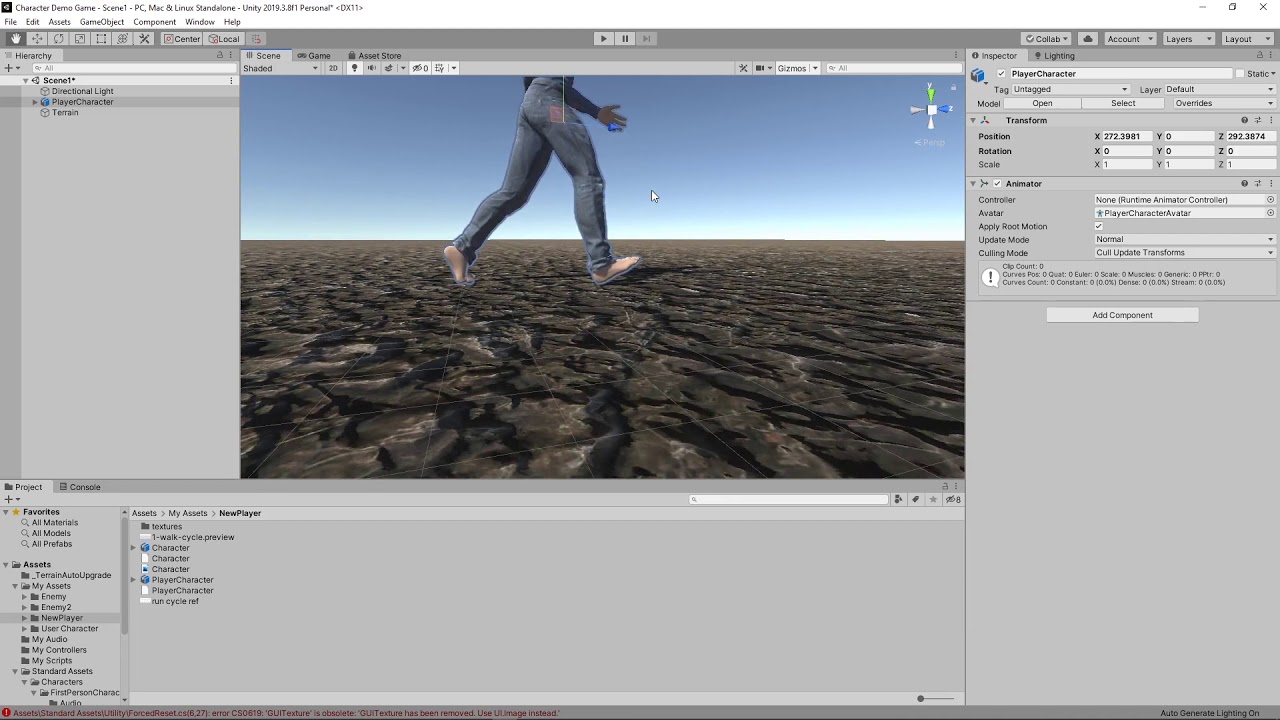Lock the Hierarchy panel with the padlock
Viewport: 1280px width, 720px height.
pyautogui.click(x=220, y=55)
